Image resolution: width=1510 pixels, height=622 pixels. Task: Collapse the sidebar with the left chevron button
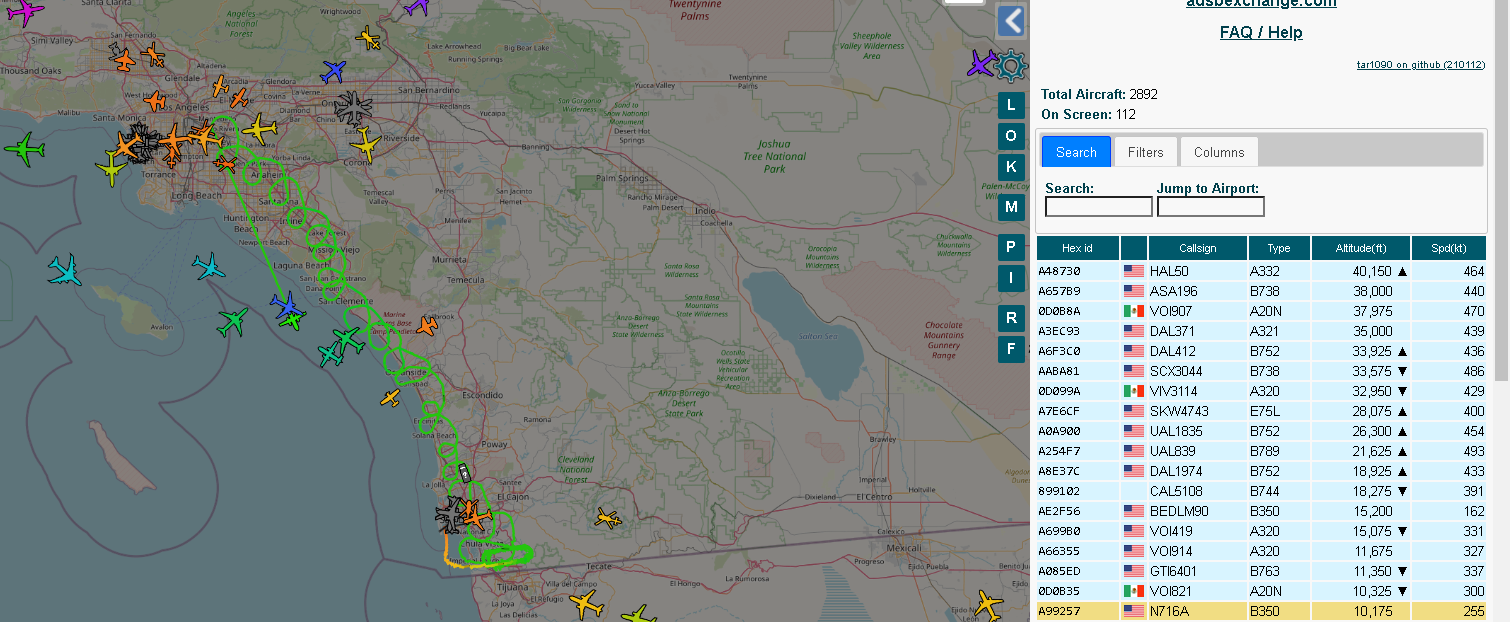click(x=1011, y=21)
